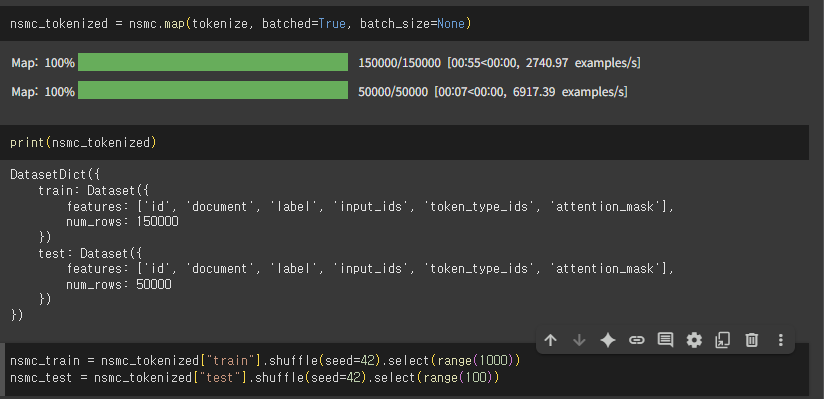Viewport: 824px width, 399px height.
Task: Copy link to cell with the chain icon
Action: (636, 340)
